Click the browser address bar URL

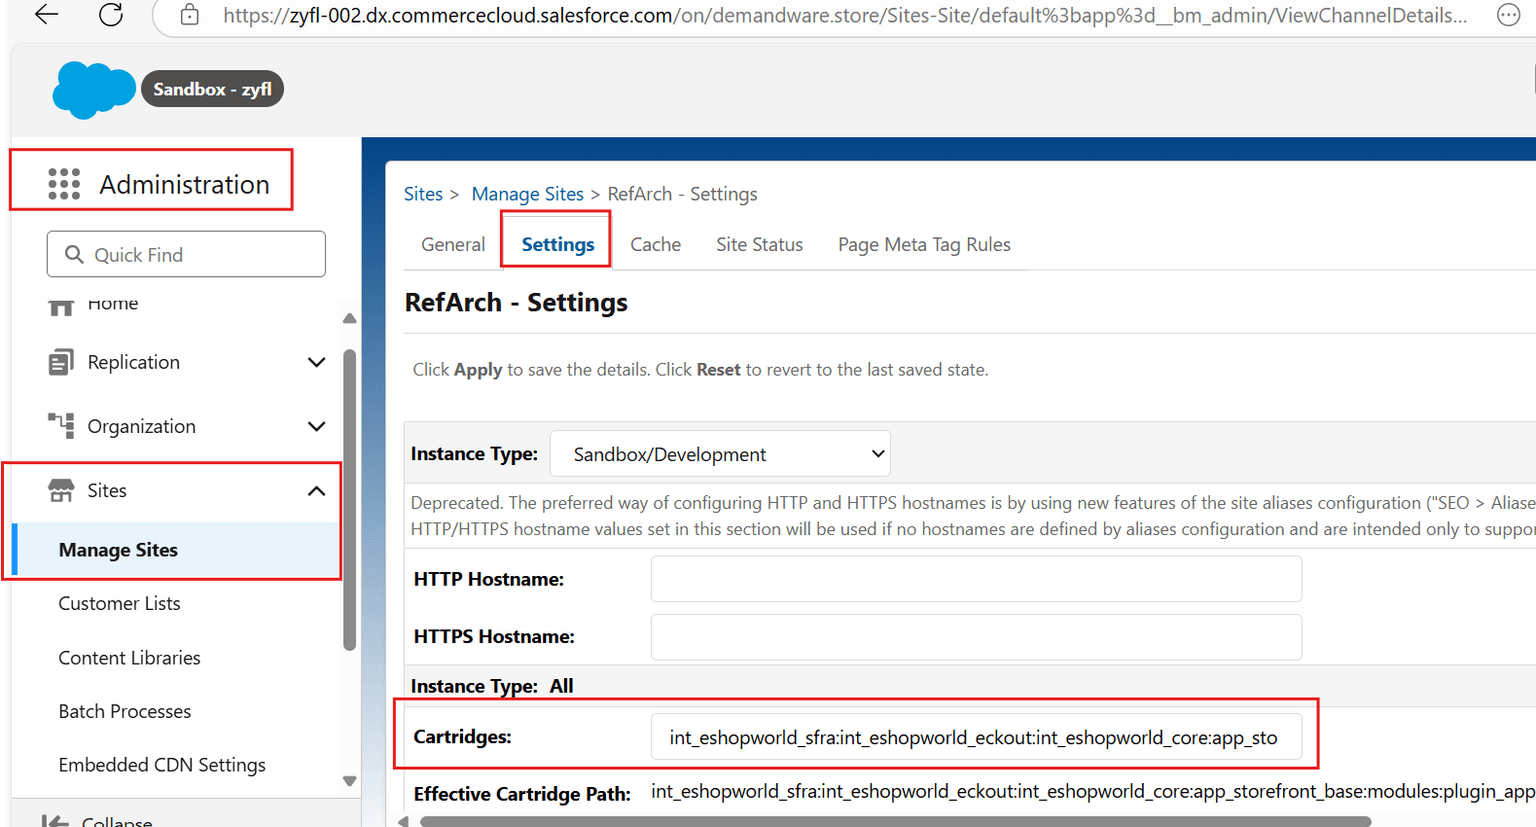coord(845,15)
